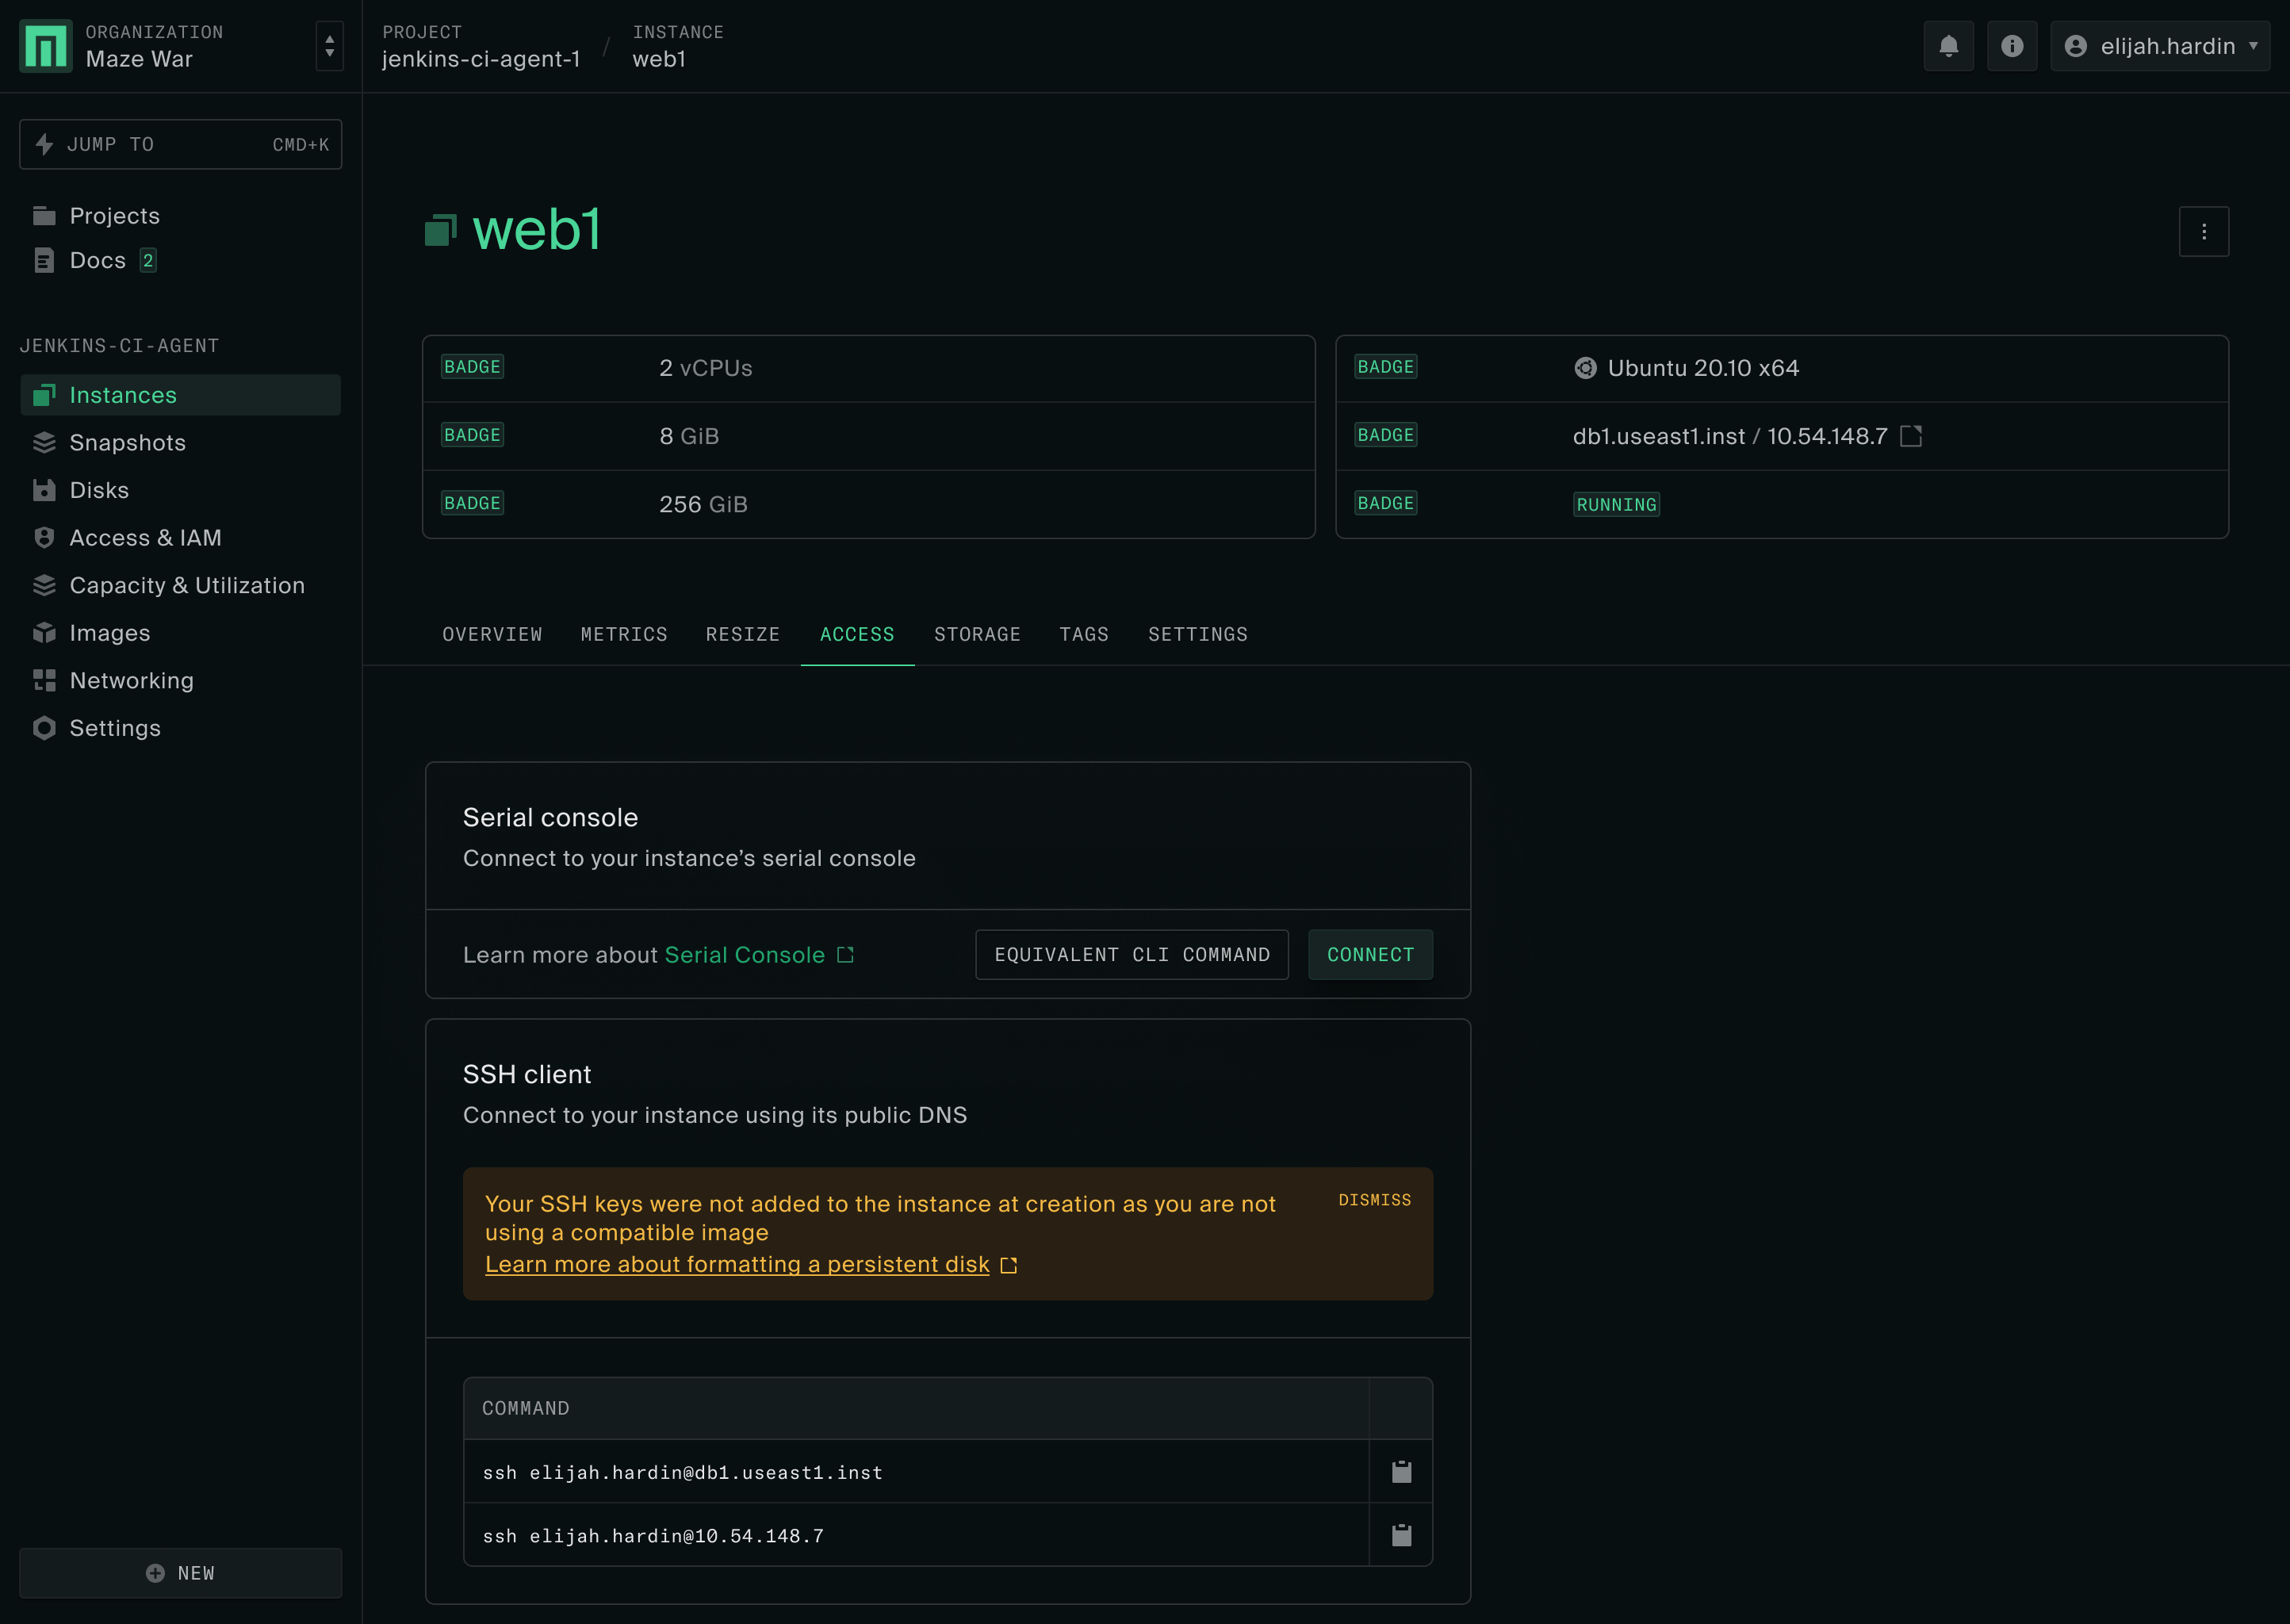Viewport: 2290px width, 1624px height.
Task: Click the Maze War organization logo
Action: pos(46,46)
